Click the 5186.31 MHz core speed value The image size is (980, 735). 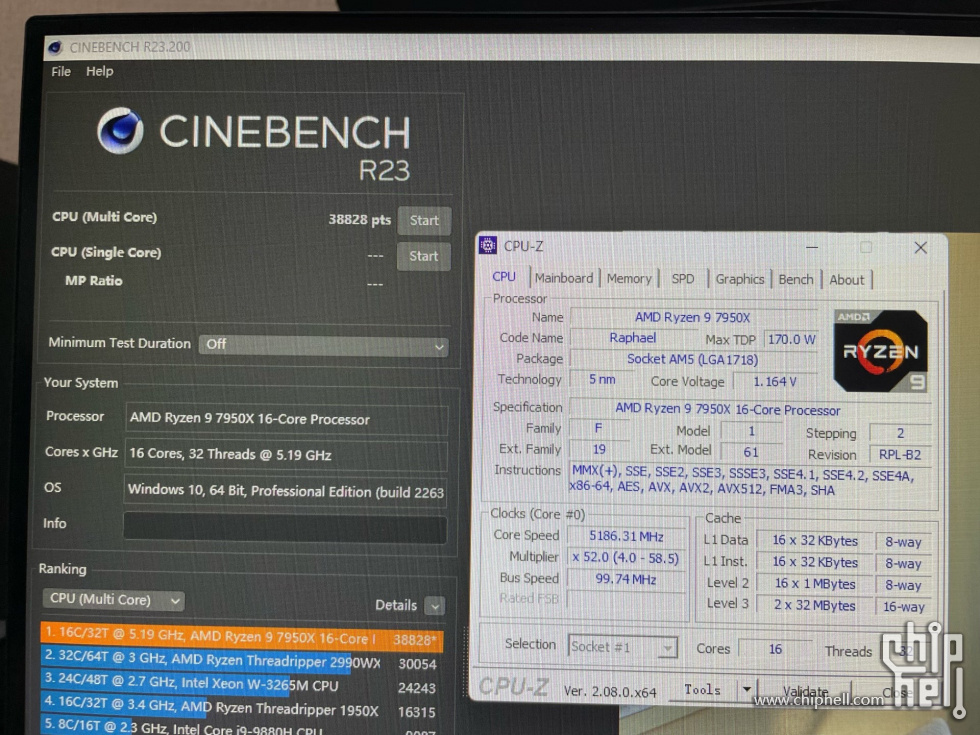(x=626, y=536)
